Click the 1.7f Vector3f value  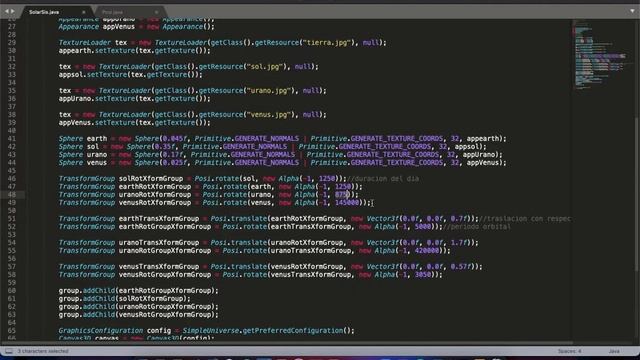tap(459, 242)
